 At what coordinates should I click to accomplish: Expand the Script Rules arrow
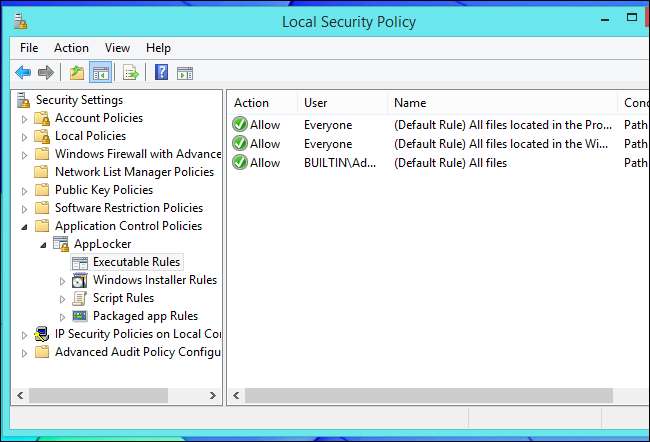tap(62, 299)
